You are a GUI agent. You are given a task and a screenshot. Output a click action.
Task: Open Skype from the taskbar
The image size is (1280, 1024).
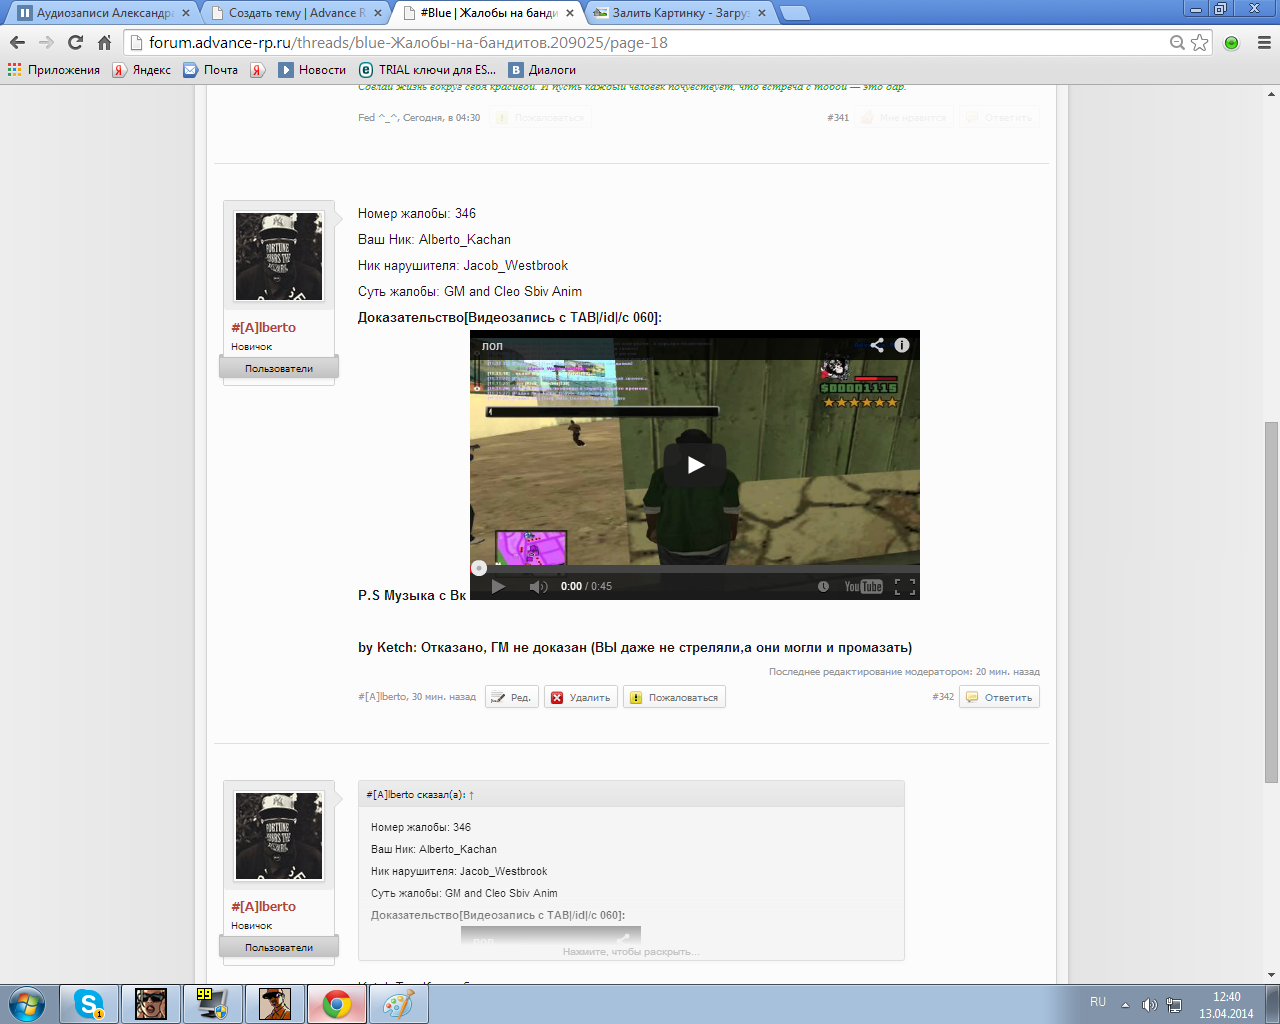point(89,1004)
